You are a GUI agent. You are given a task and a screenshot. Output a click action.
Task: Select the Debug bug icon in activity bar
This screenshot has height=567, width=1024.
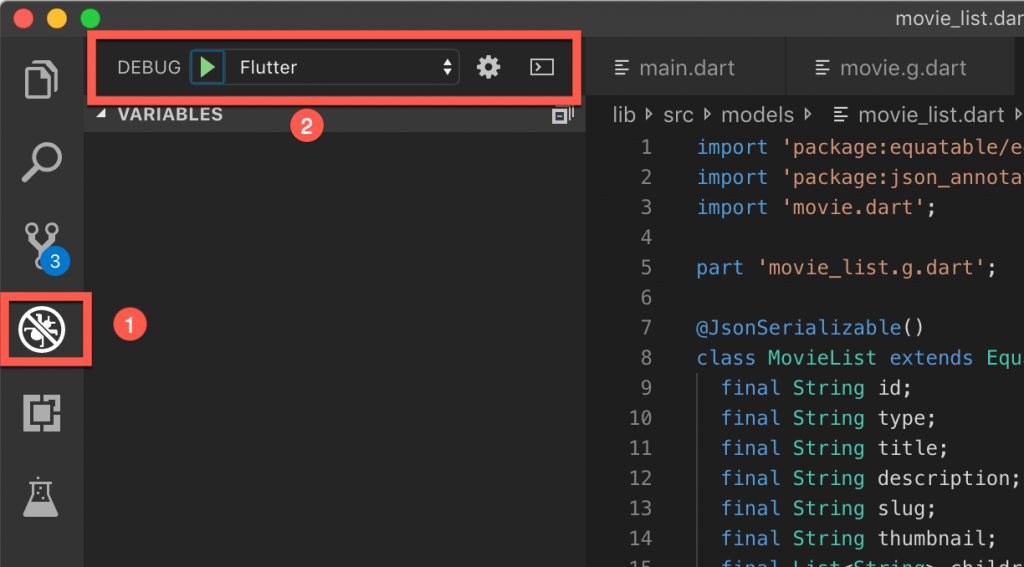point(41,328)
